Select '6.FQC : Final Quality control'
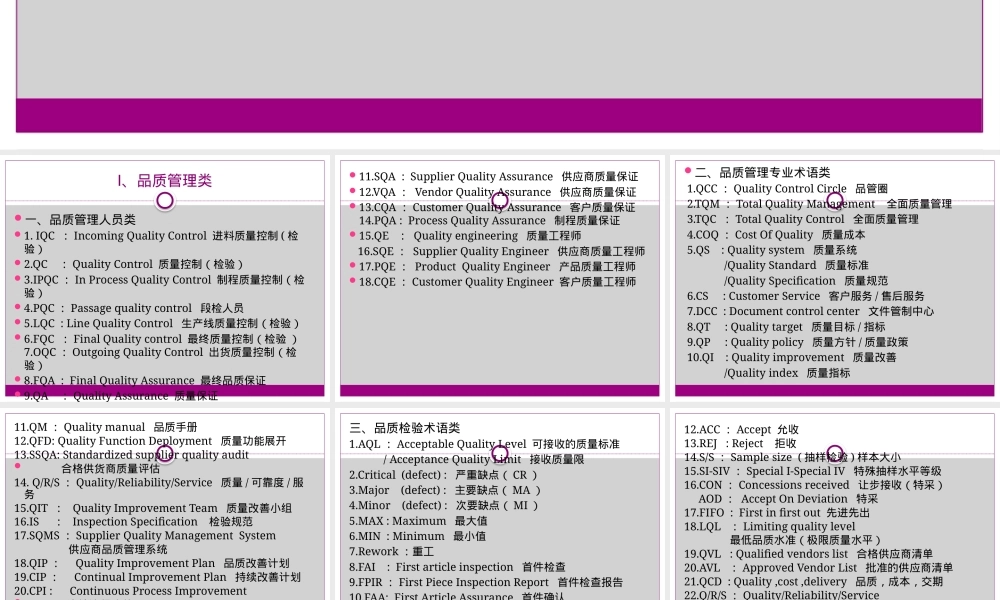 click(x=103, y=339)
